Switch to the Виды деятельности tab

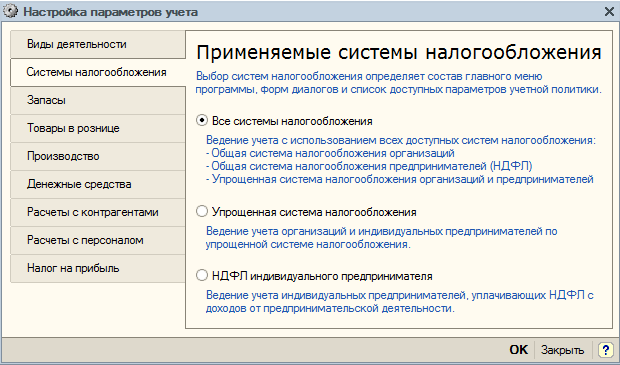pos(98,44)
